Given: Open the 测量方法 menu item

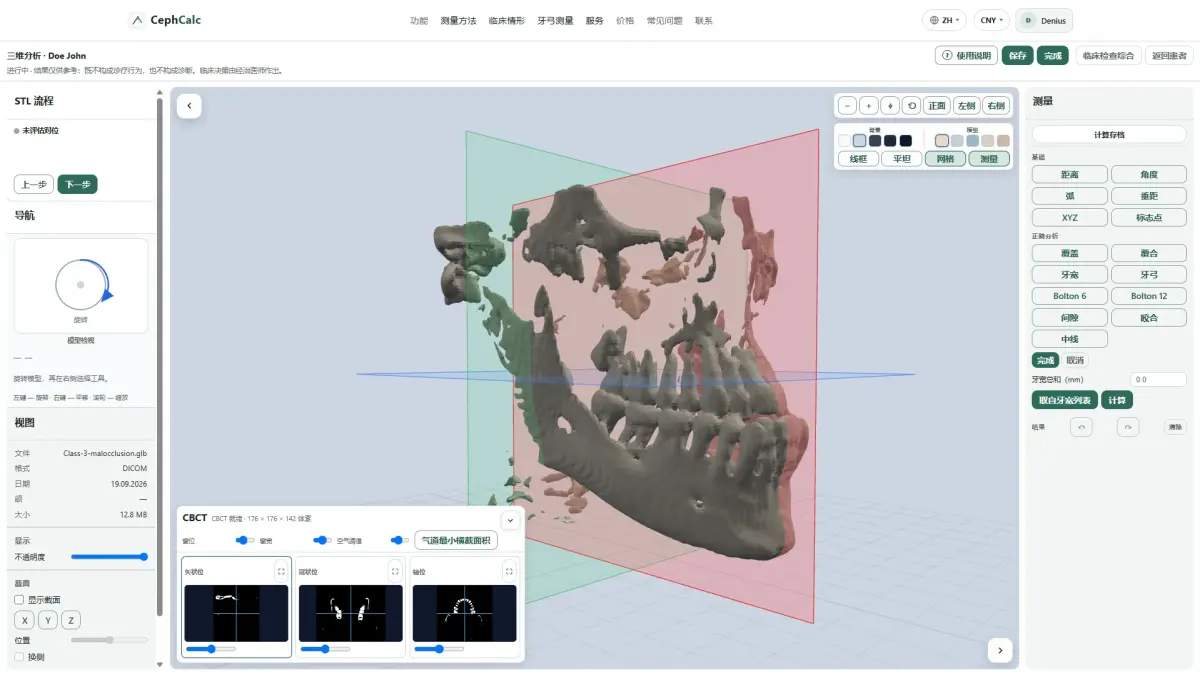Looking at the screenshot, I should 458,20.
